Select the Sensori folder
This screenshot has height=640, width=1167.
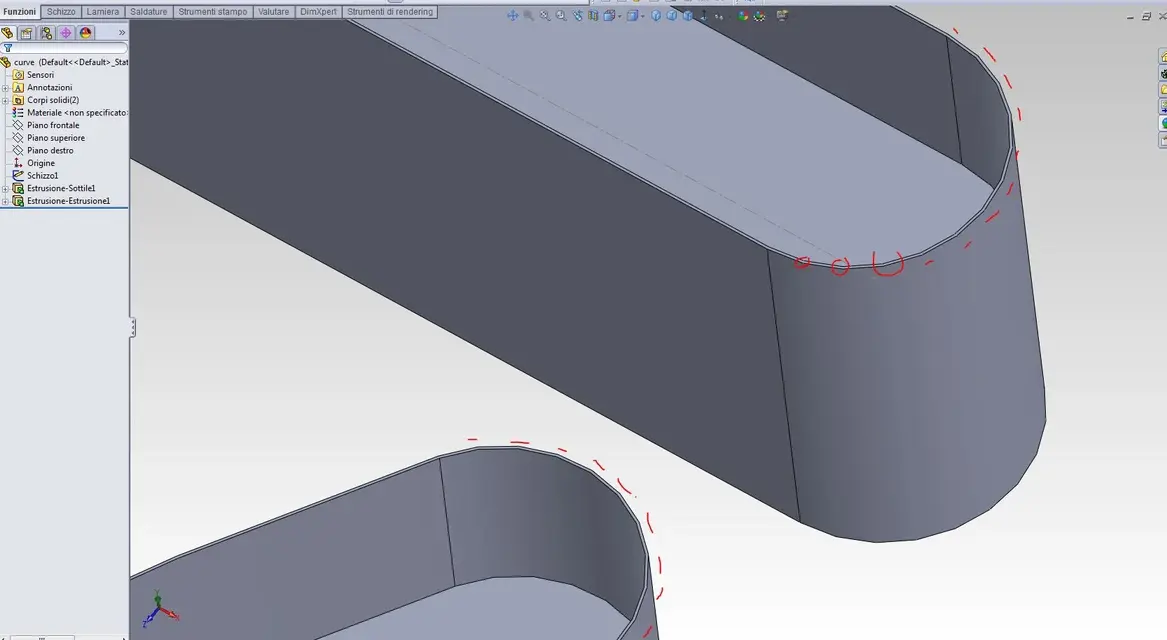pos(40,75)
